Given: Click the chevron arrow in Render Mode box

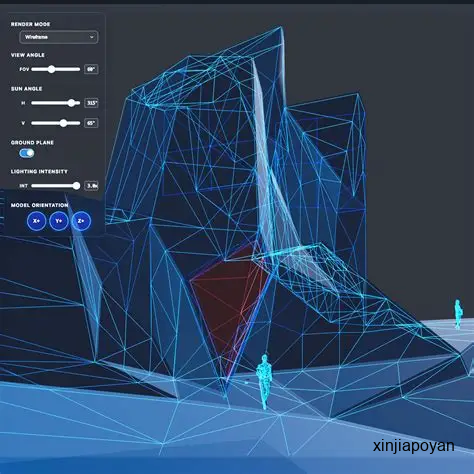Looking at the screenshot, I should [x=92, y=37].
